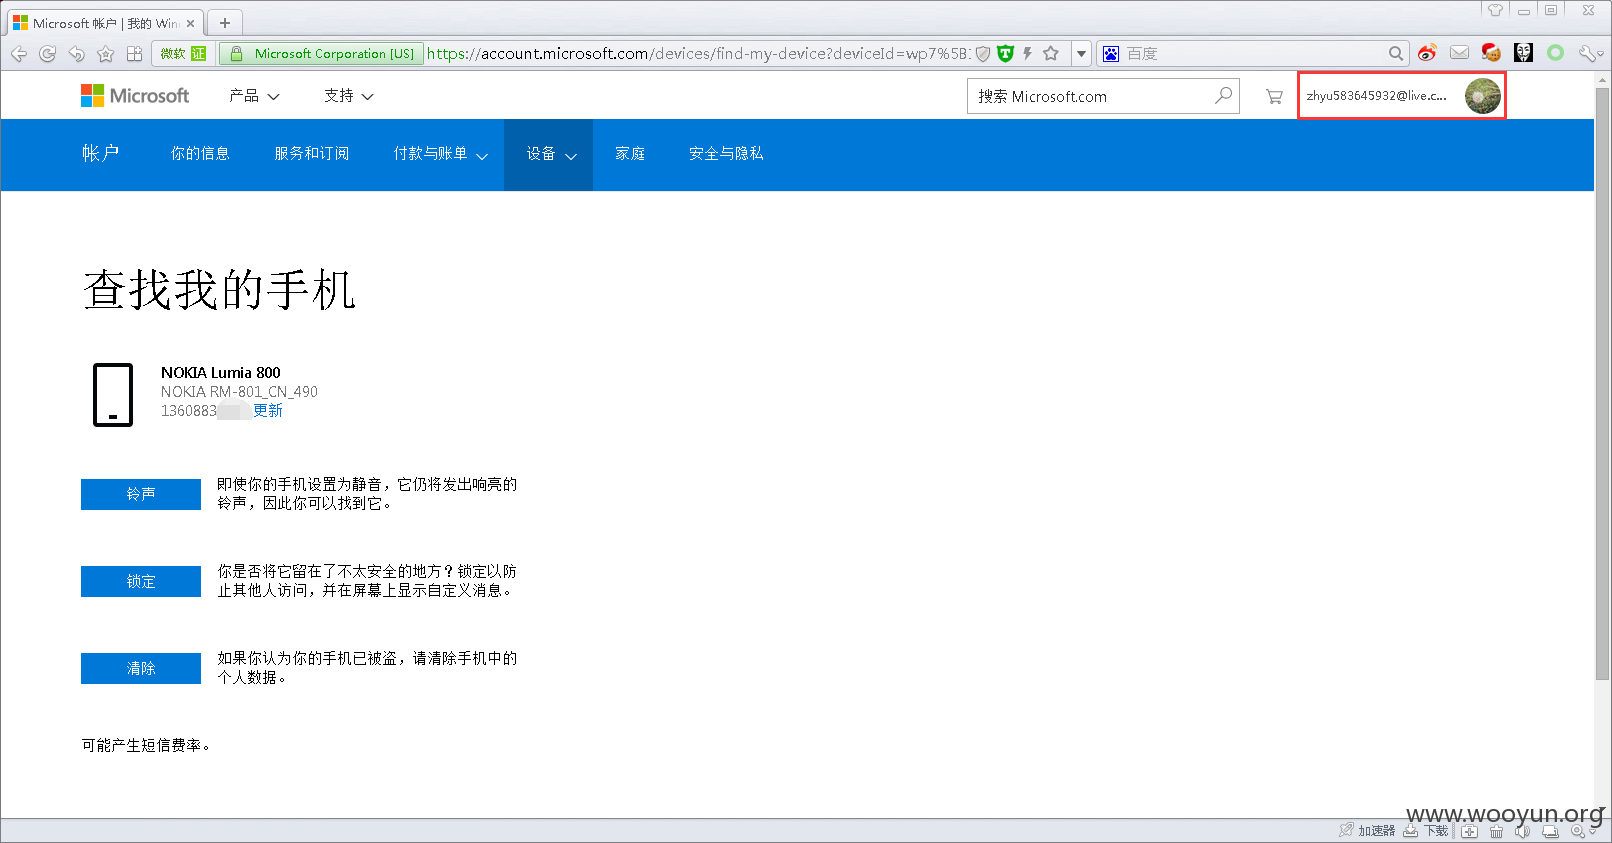Click the trash cleanup icon in status bar
Screen dimensions: 1612x843
[1496, 832]
